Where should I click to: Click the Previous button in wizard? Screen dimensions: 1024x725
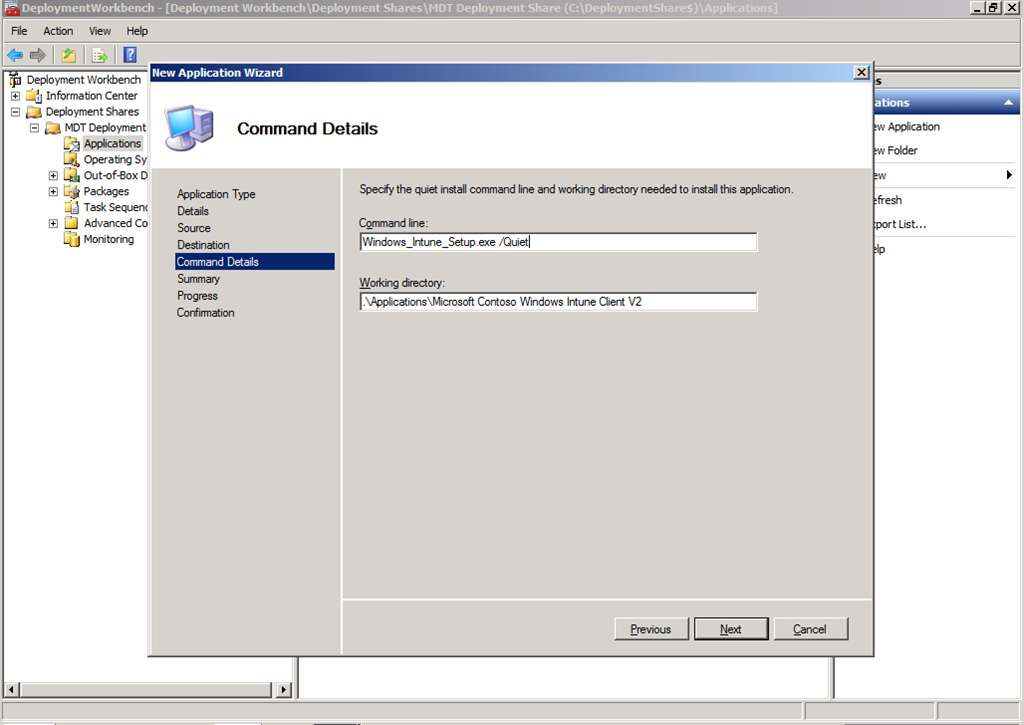pos(650,629)
